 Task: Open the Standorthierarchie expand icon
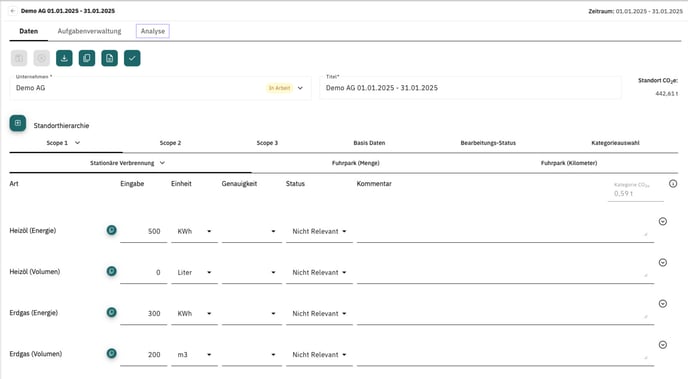pyautogui.click(x=18, y=123)
